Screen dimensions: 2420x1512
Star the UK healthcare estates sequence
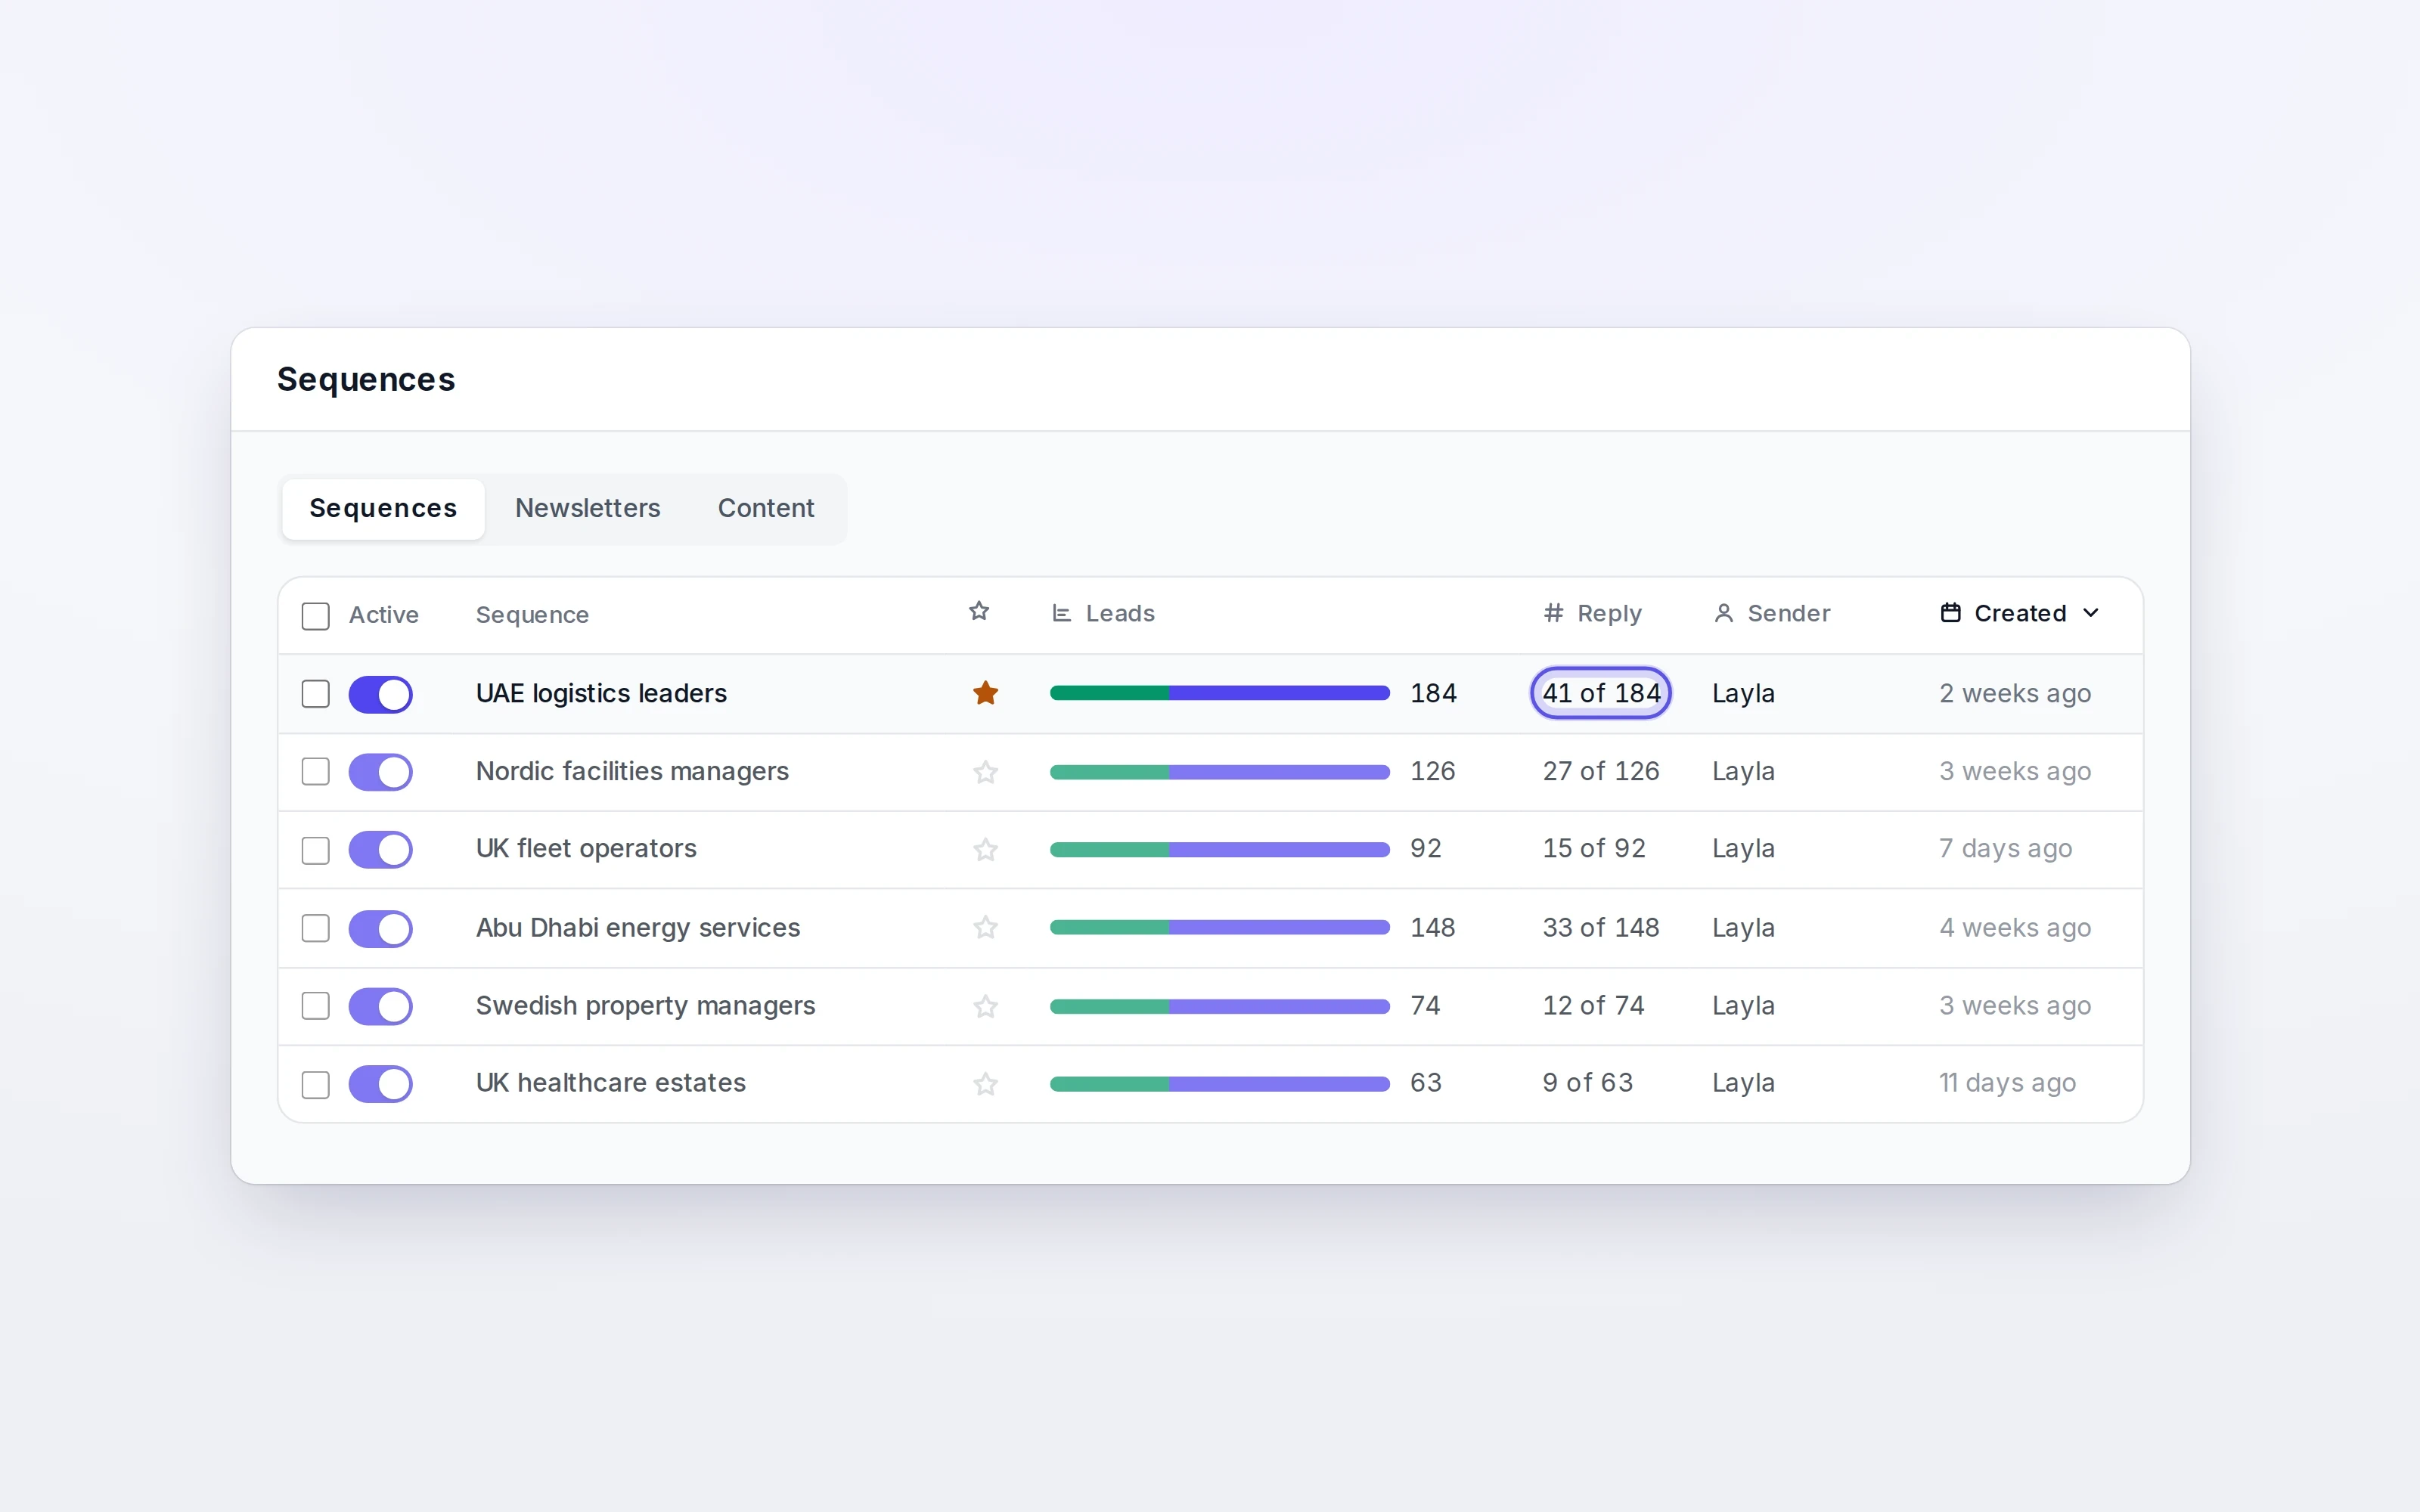click(x=985, y=1084)
